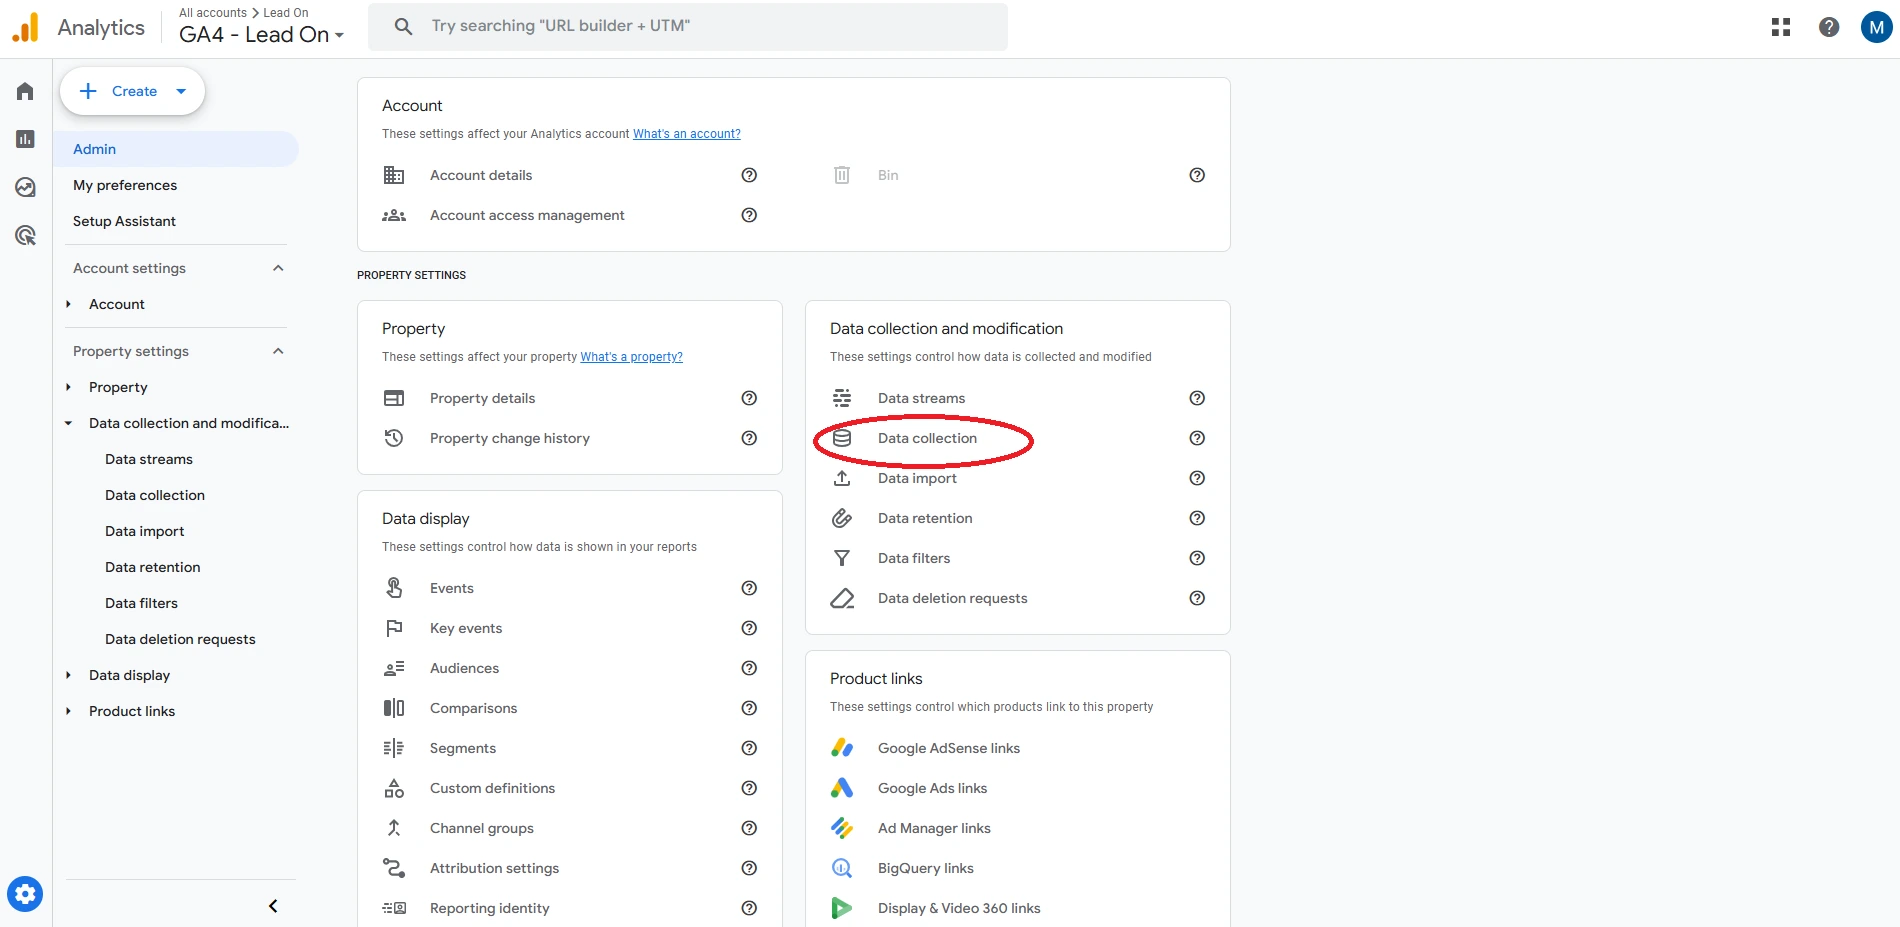
Task: Click help icon next to Data import
Action: [x=1197, y=478]
